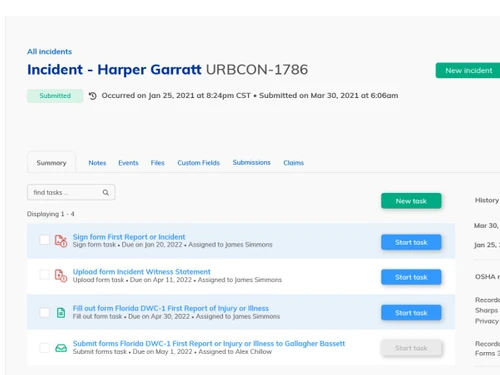This screenshot has height=375, width=500.
Task: Open Sign form First Report or Incident link
Action: click(x=129, y=237)
